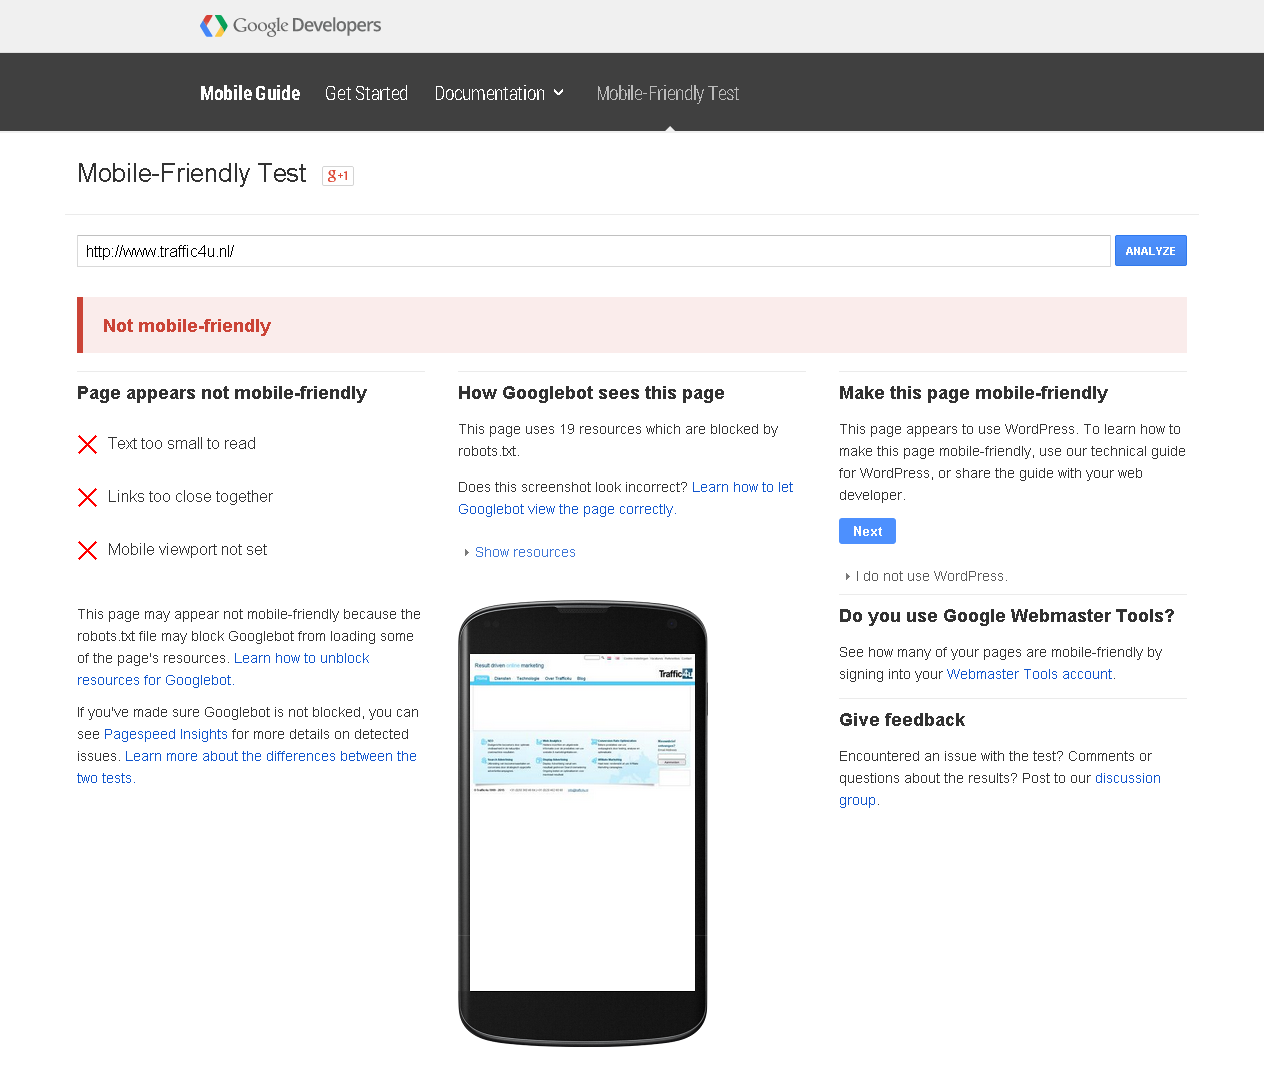Click the Next button for WordPress guide
This screenshot has width=1264, height=1067.
click(867, 531)
